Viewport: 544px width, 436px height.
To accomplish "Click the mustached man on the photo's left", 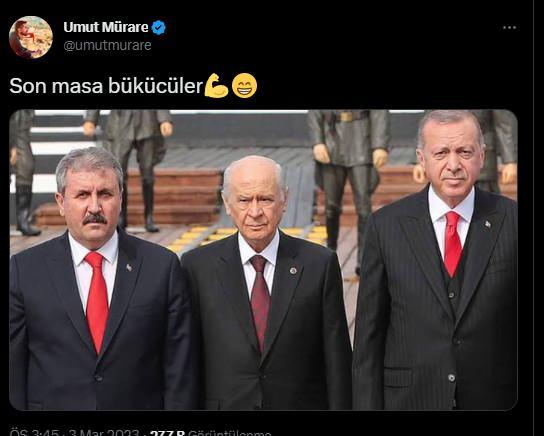I will click(97, 277).
